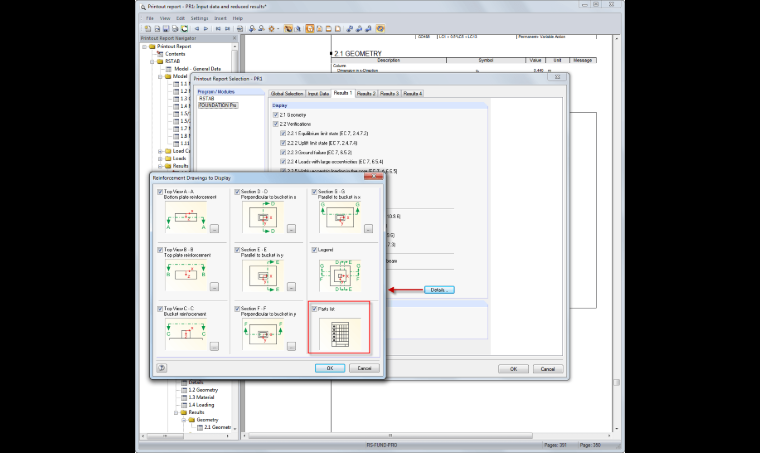Select 1.2 Geometry item in navigator tree
This screenshot has width=760, height=453.
[x=203, y=390]
